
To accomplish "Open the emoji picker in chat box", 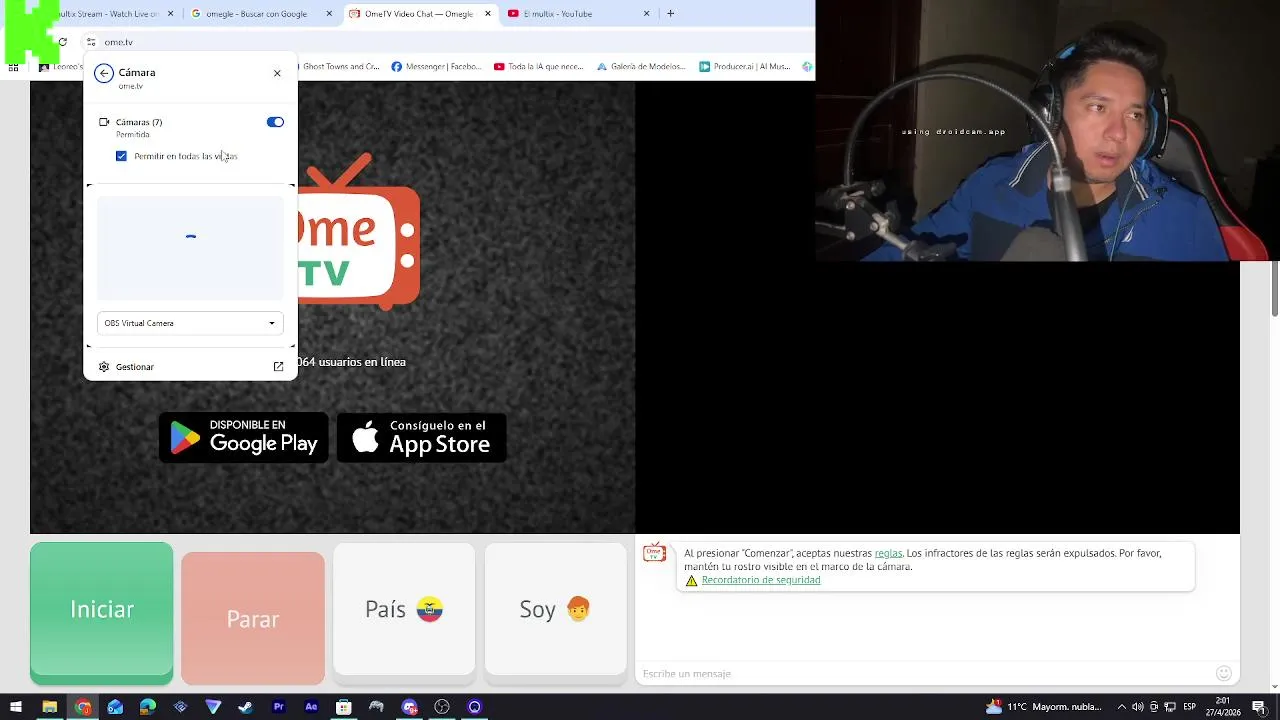I will (1223, 674).
